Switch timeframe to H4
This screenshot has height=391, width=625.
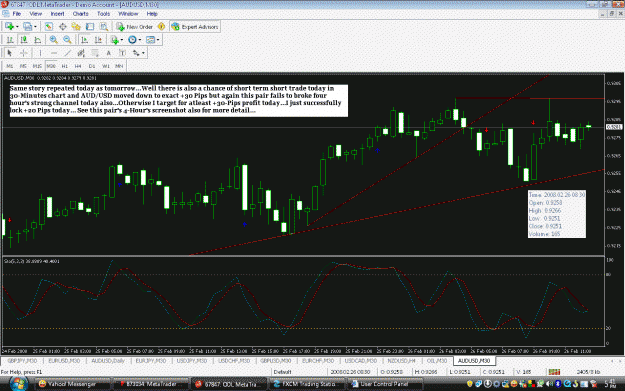(78, 66)
